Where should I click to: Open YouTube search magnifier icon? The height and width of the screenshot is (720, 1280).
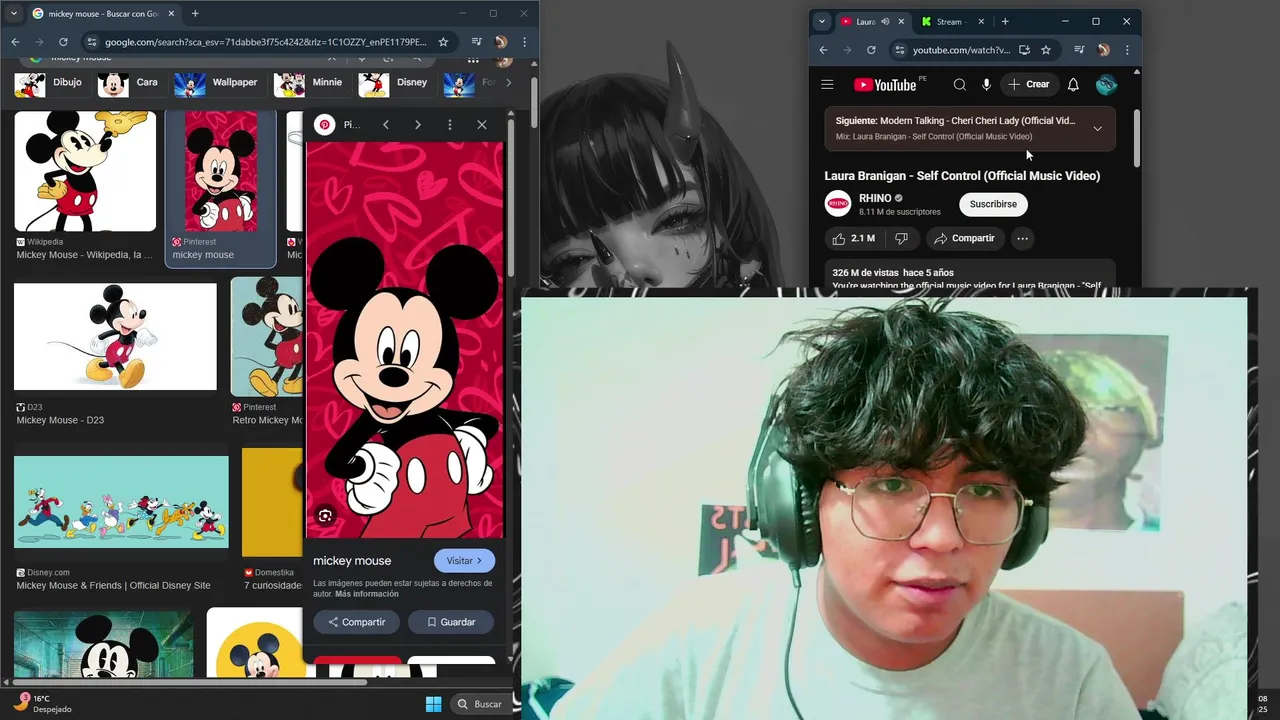pos(959,85)
